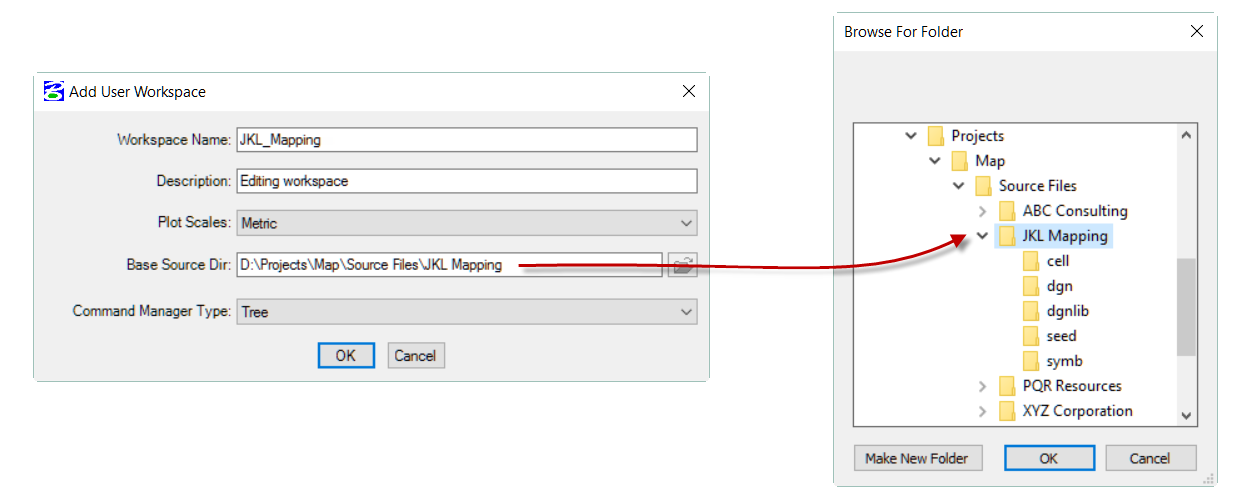Expand the ABC Consulting tree node

click(x=982, y=211)
